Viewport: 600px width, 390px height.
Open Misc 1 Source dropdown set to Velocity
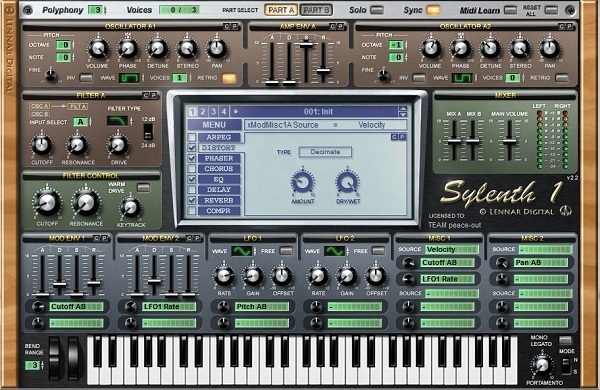(452, 250)
